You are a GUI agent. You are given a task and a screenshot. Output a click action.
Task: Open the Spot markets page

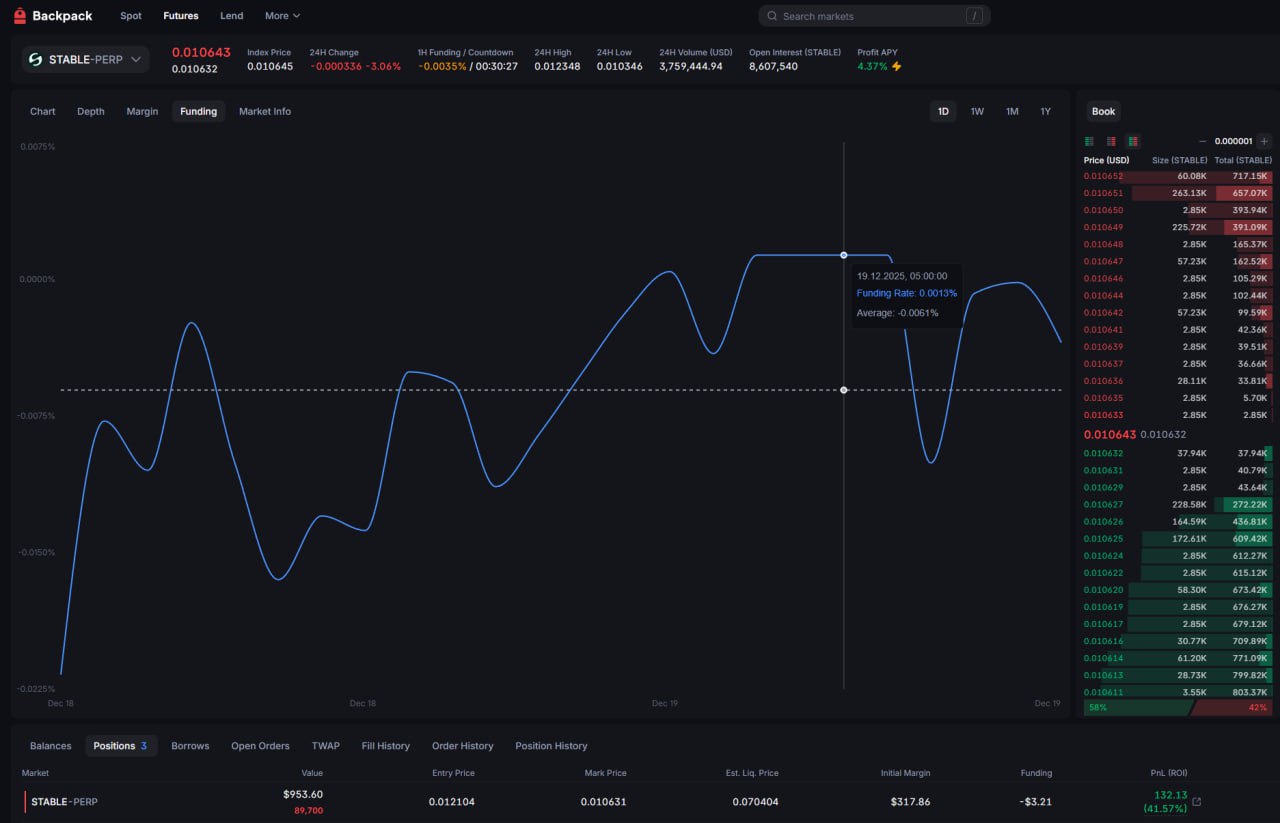[131, 16]
